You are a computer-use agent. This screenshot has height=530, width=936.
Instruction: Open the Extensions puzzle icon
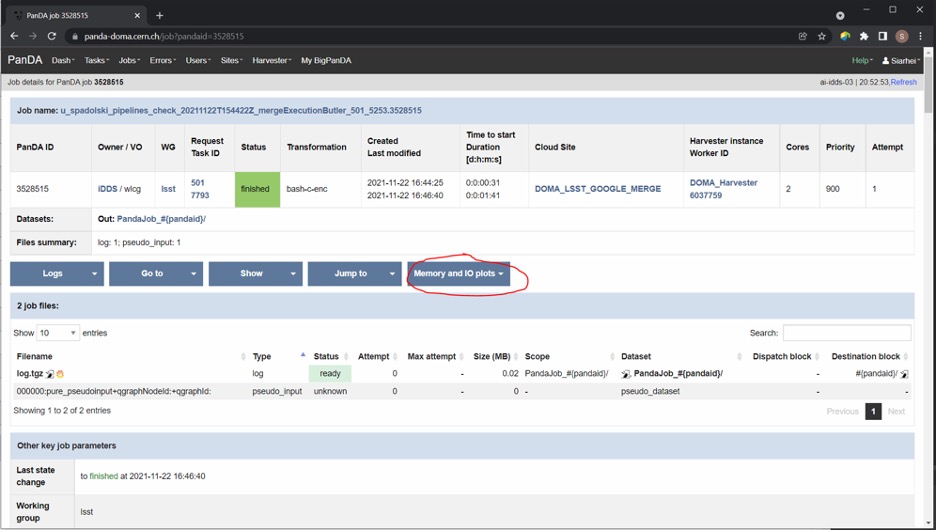tap(864, 36)
